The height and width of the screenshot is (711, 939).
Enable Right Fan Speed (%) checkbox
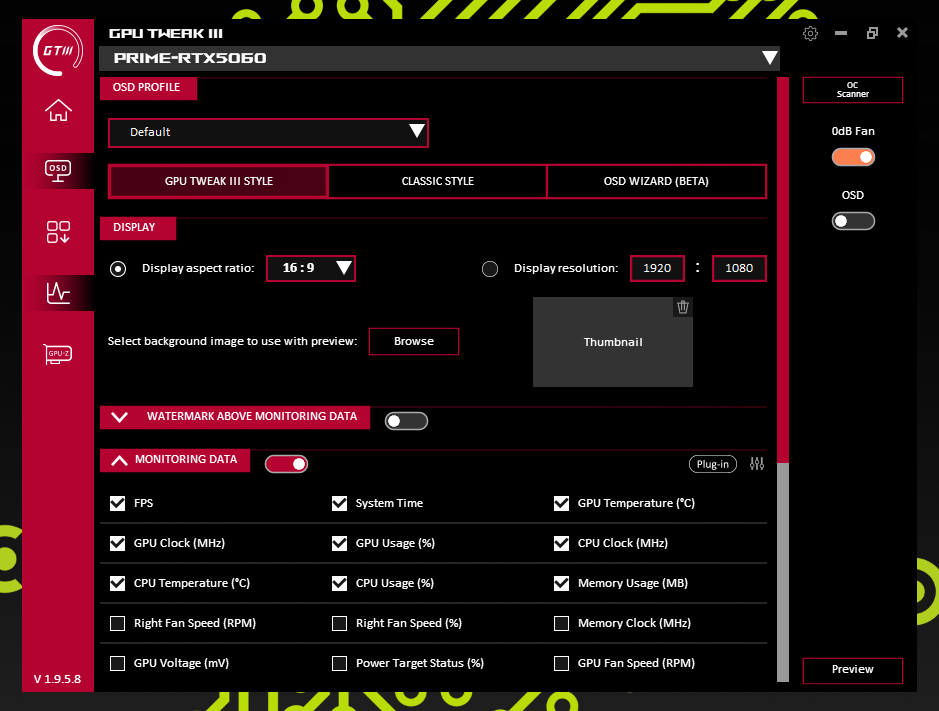340,624
